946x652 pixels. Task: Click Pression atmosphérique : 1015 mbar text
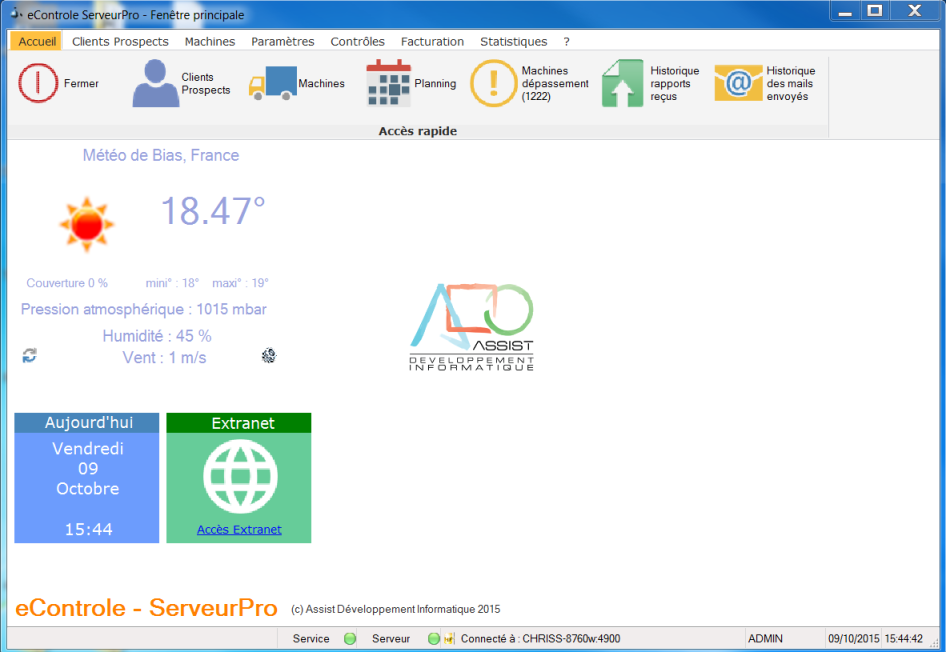pyautogui.click(x=144, y=309)
